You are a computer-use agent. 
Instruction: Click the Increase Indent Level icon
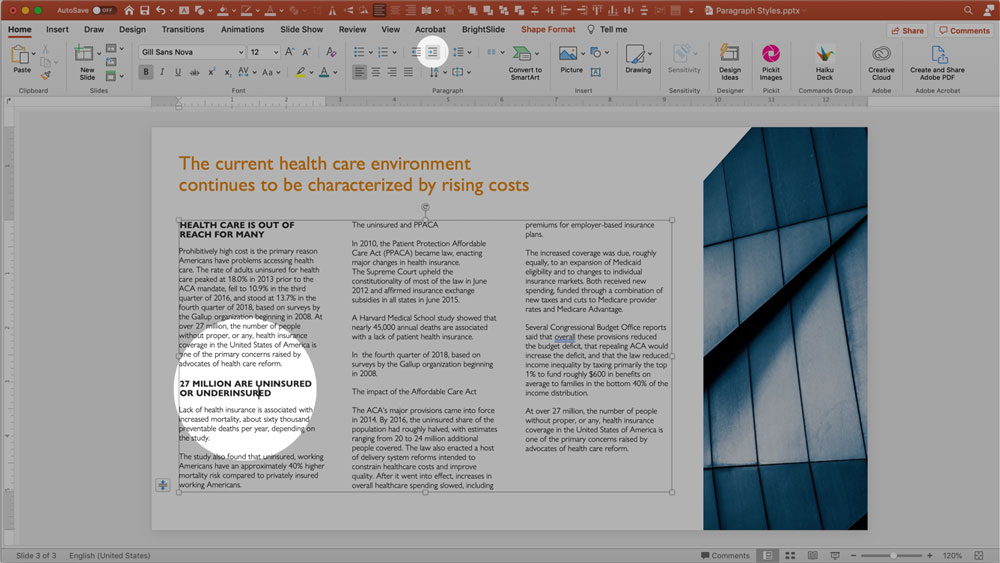[433, 52]
